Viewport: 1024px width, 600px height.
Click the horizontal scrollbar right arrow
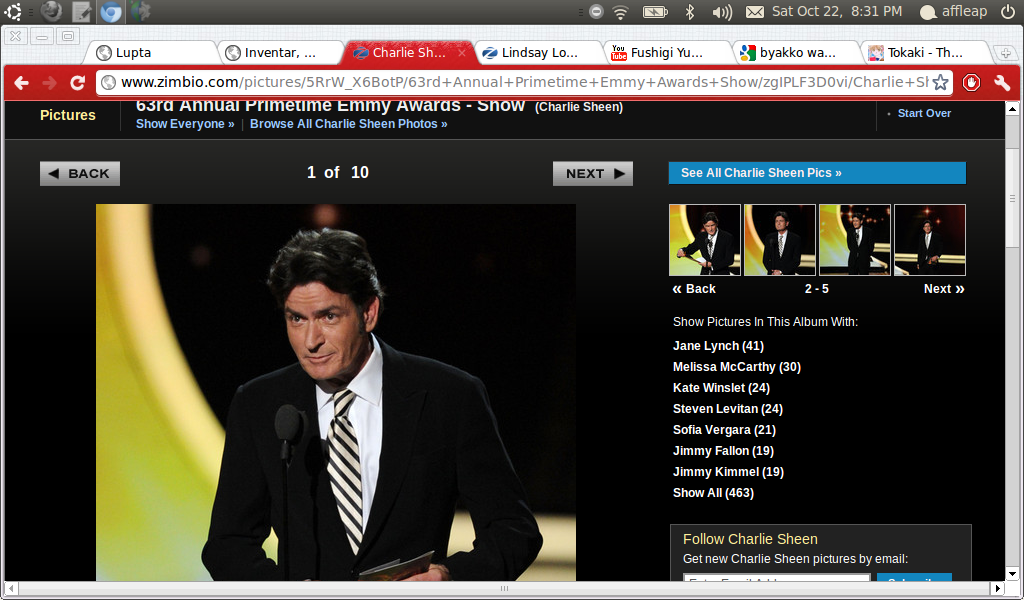(998, 588)
